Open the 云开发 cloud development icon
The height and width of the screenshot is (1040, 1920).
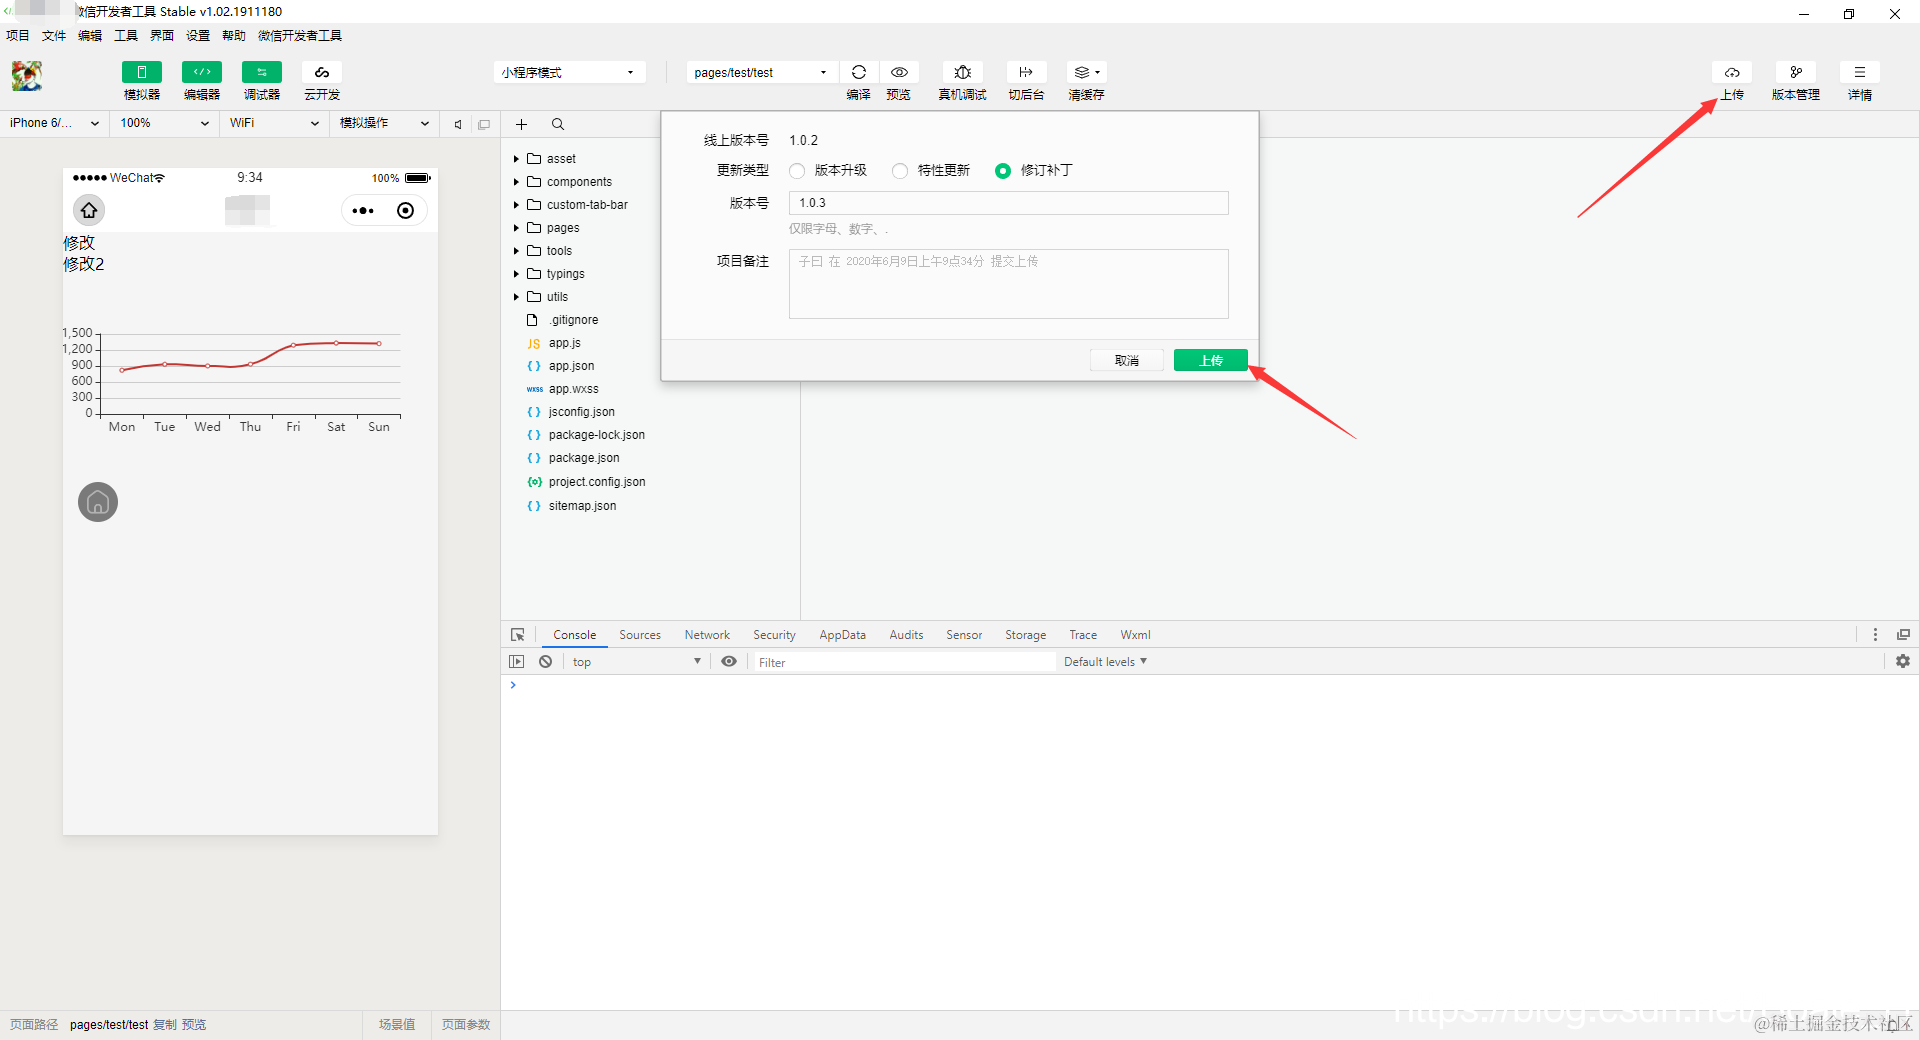(322, 72)
